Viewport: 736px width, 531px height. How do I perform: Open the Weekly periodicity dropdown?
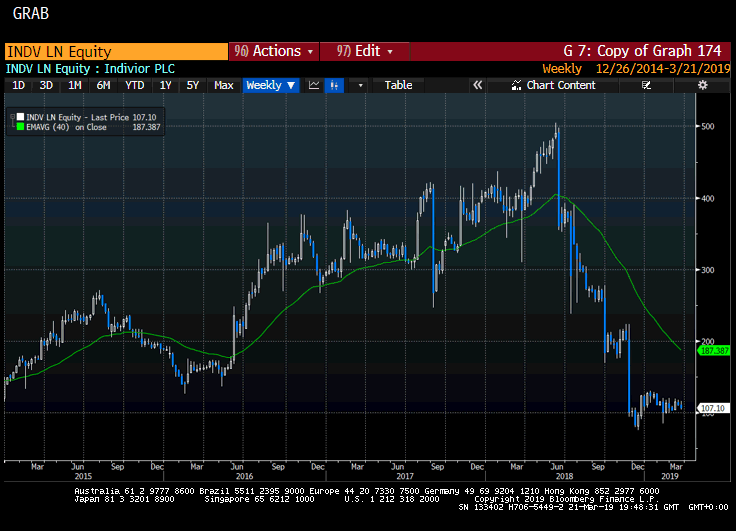click(x=271, y=85)
